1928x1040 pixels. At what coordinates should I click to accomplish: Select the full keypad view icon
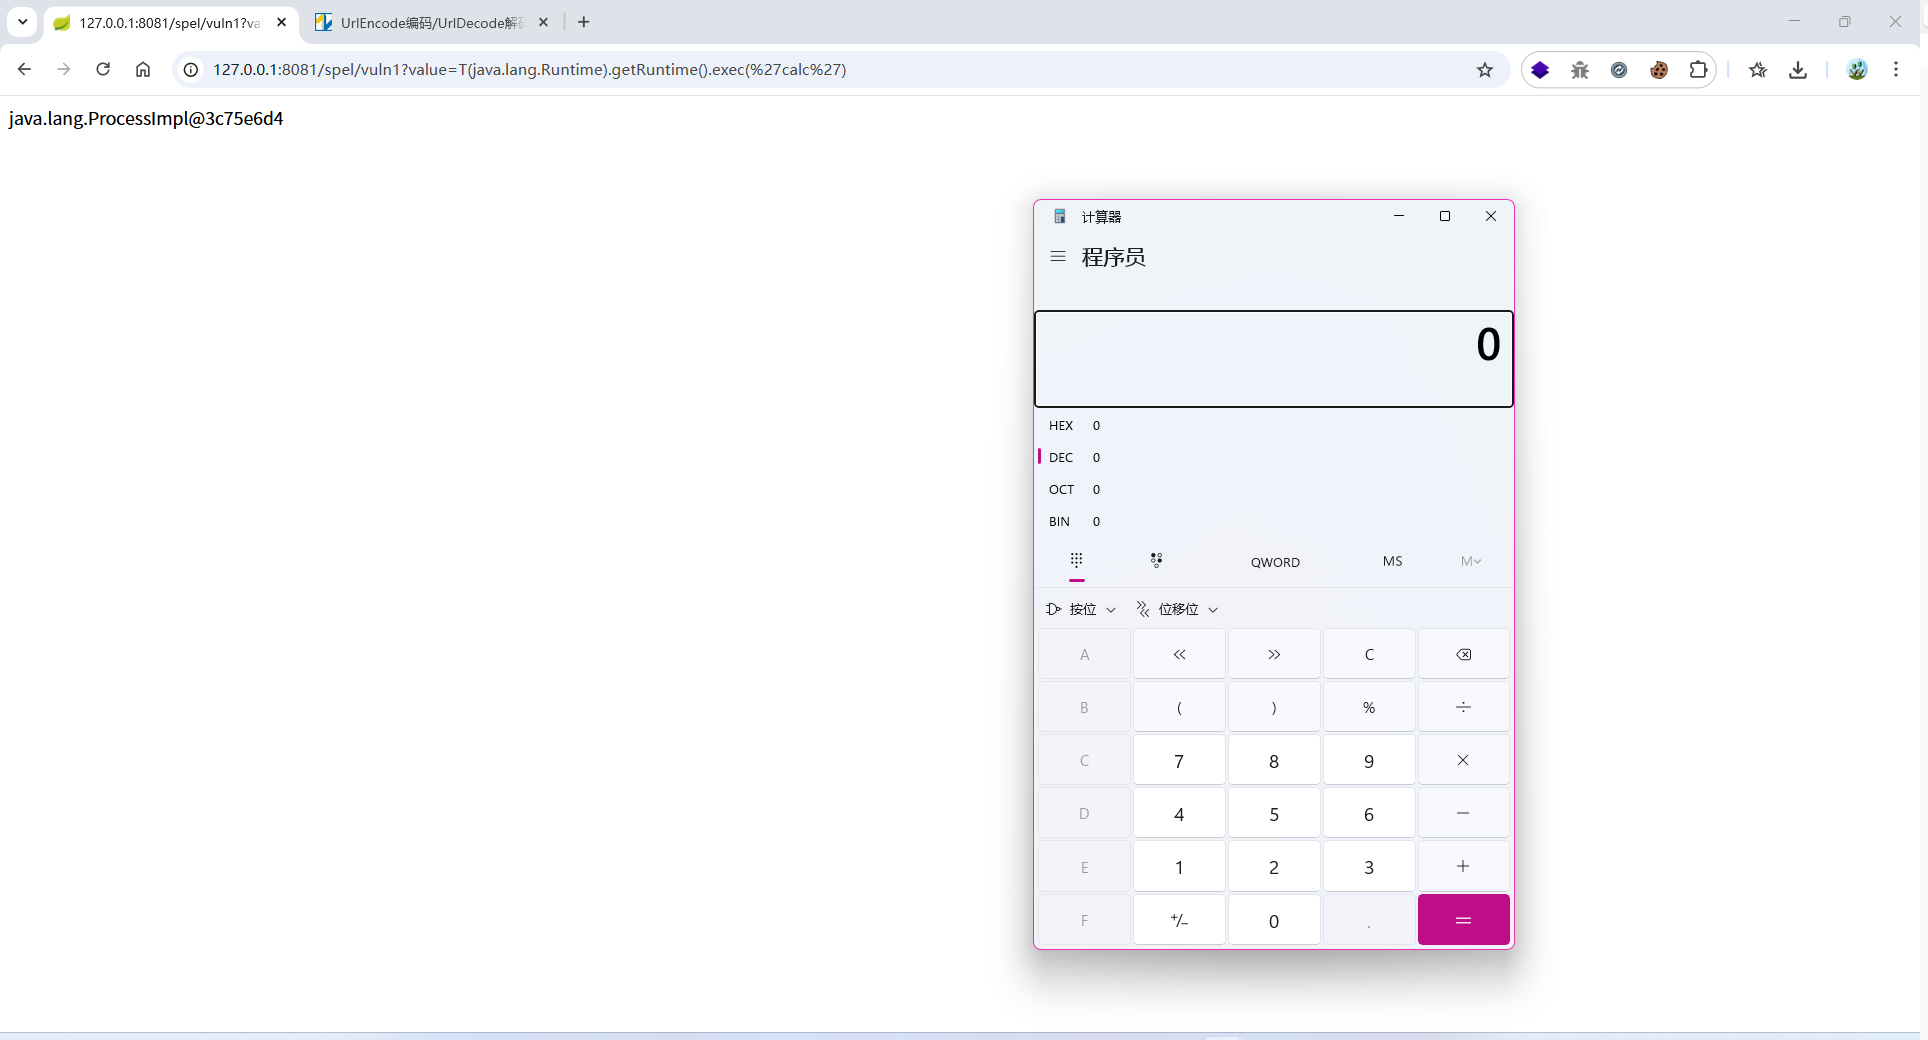(1076, 561)
